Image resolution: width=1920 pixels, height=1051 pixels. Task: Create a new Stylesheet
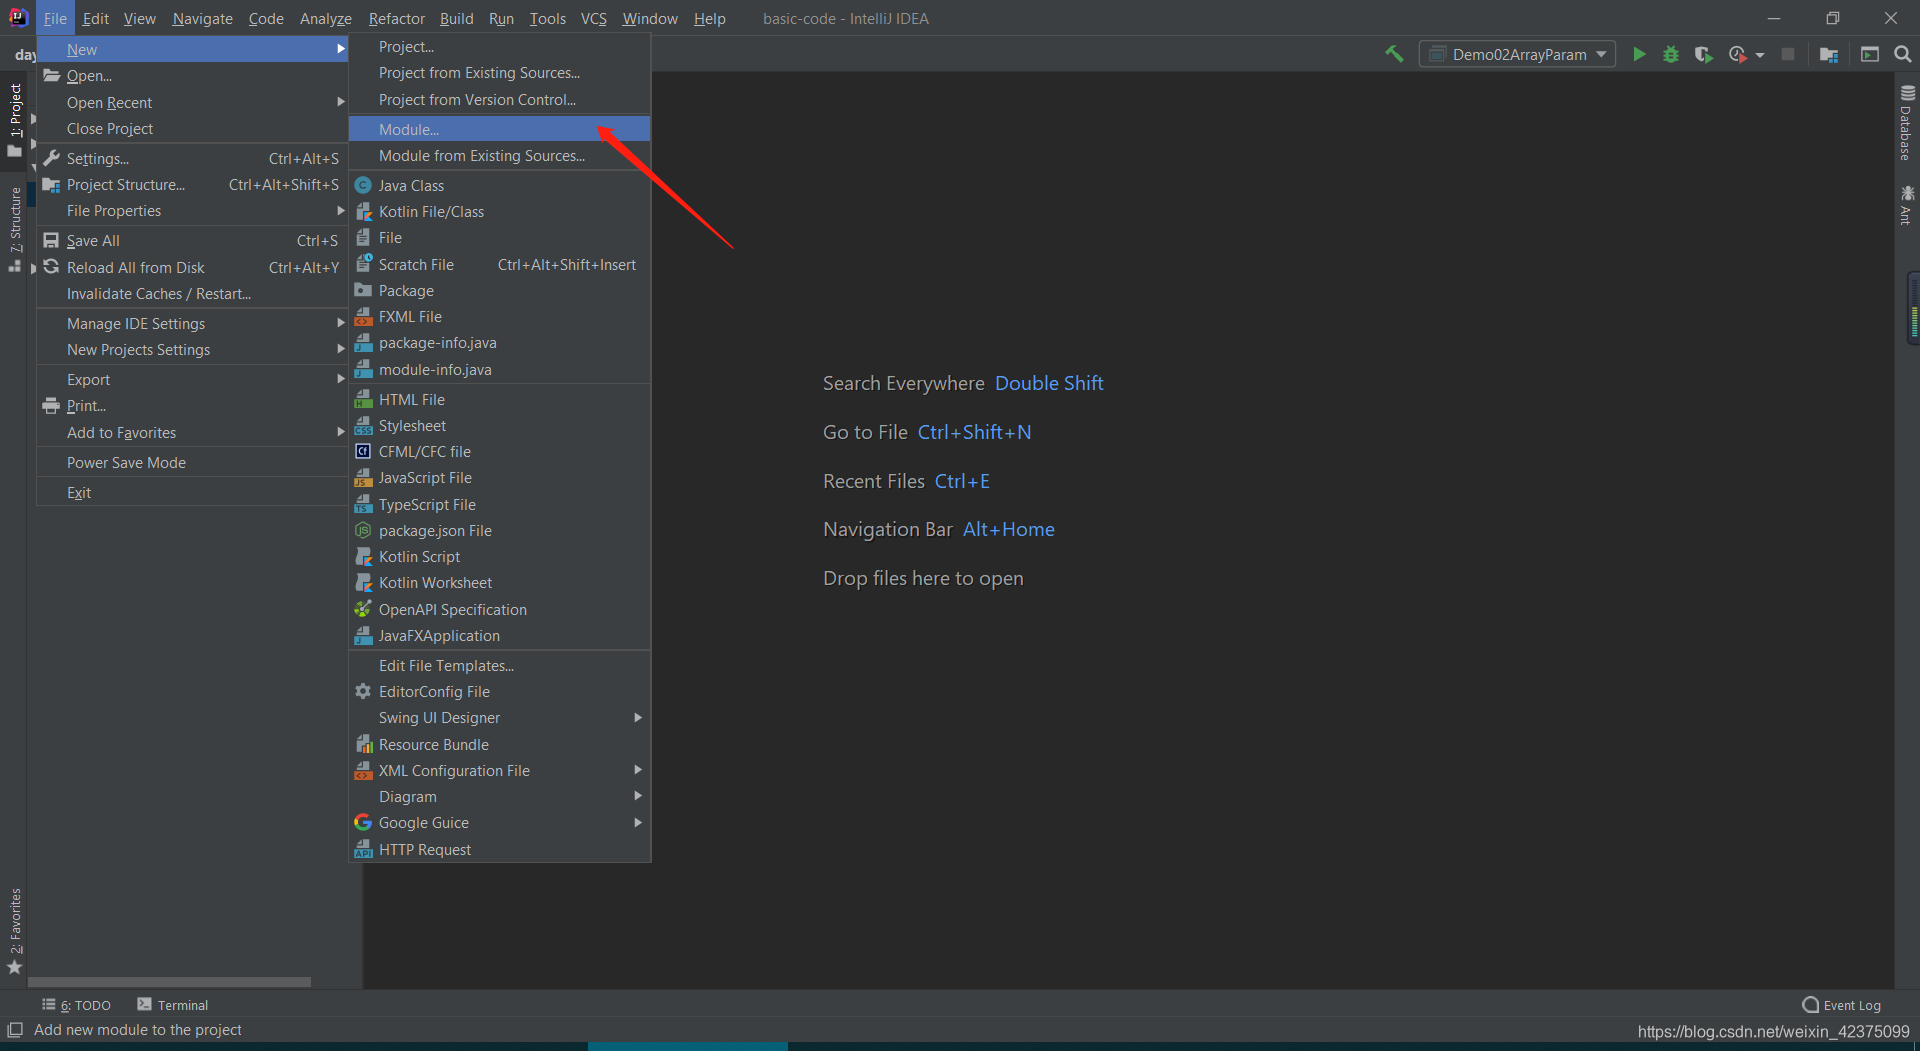pyautogui.click(x=499, y=426)
